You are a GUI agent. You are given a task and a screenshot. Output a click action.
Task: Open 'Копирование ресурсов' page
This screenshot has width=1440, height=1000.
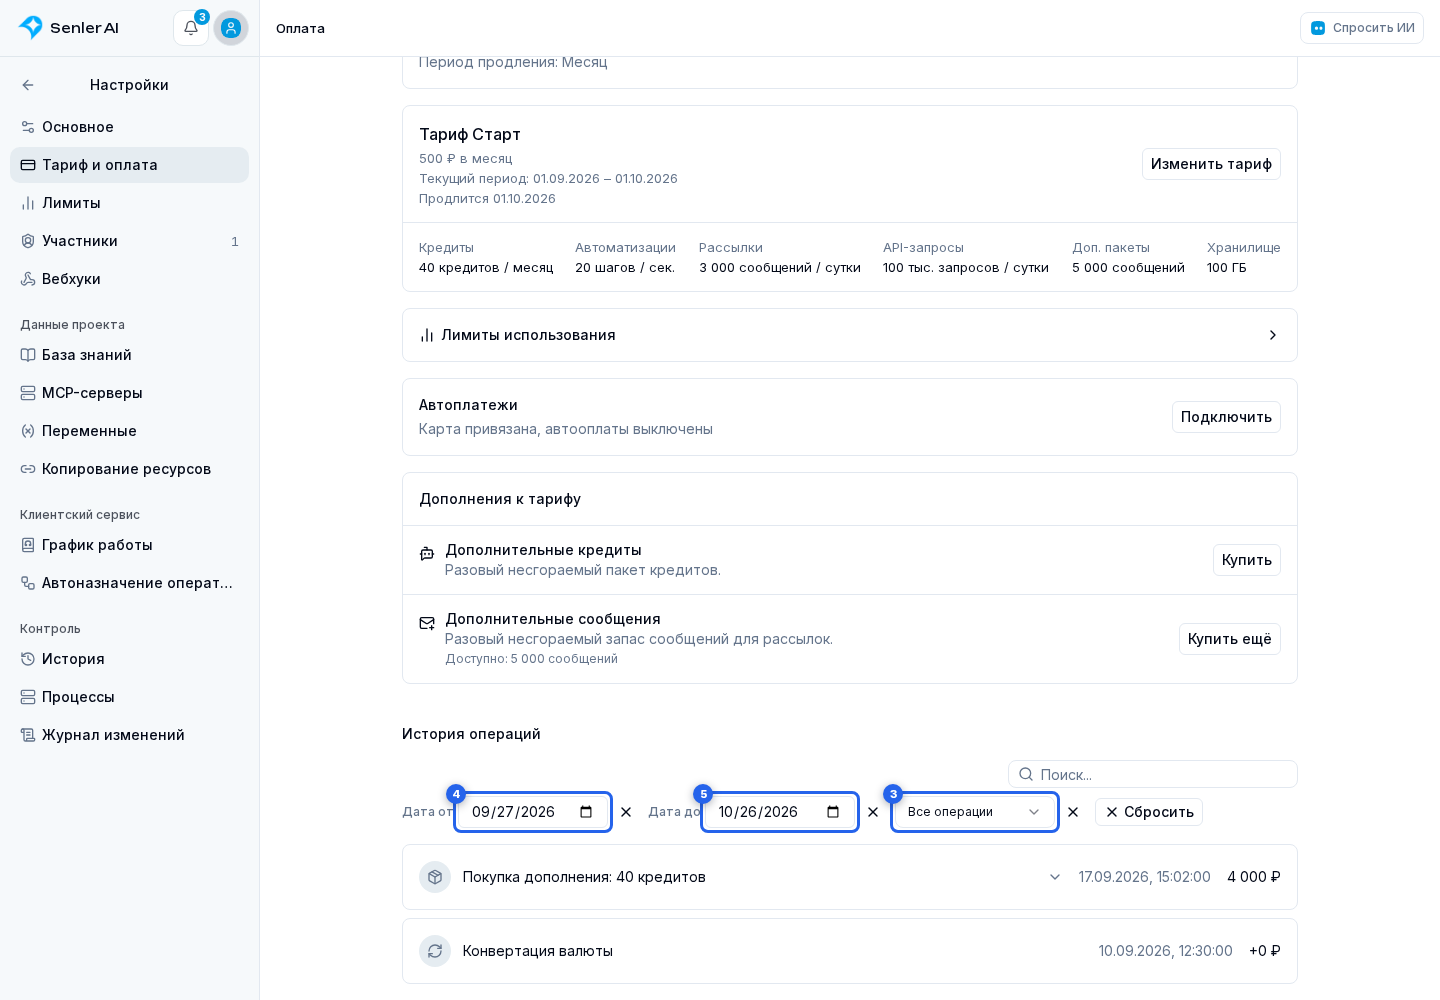click(x=129, y=469)
